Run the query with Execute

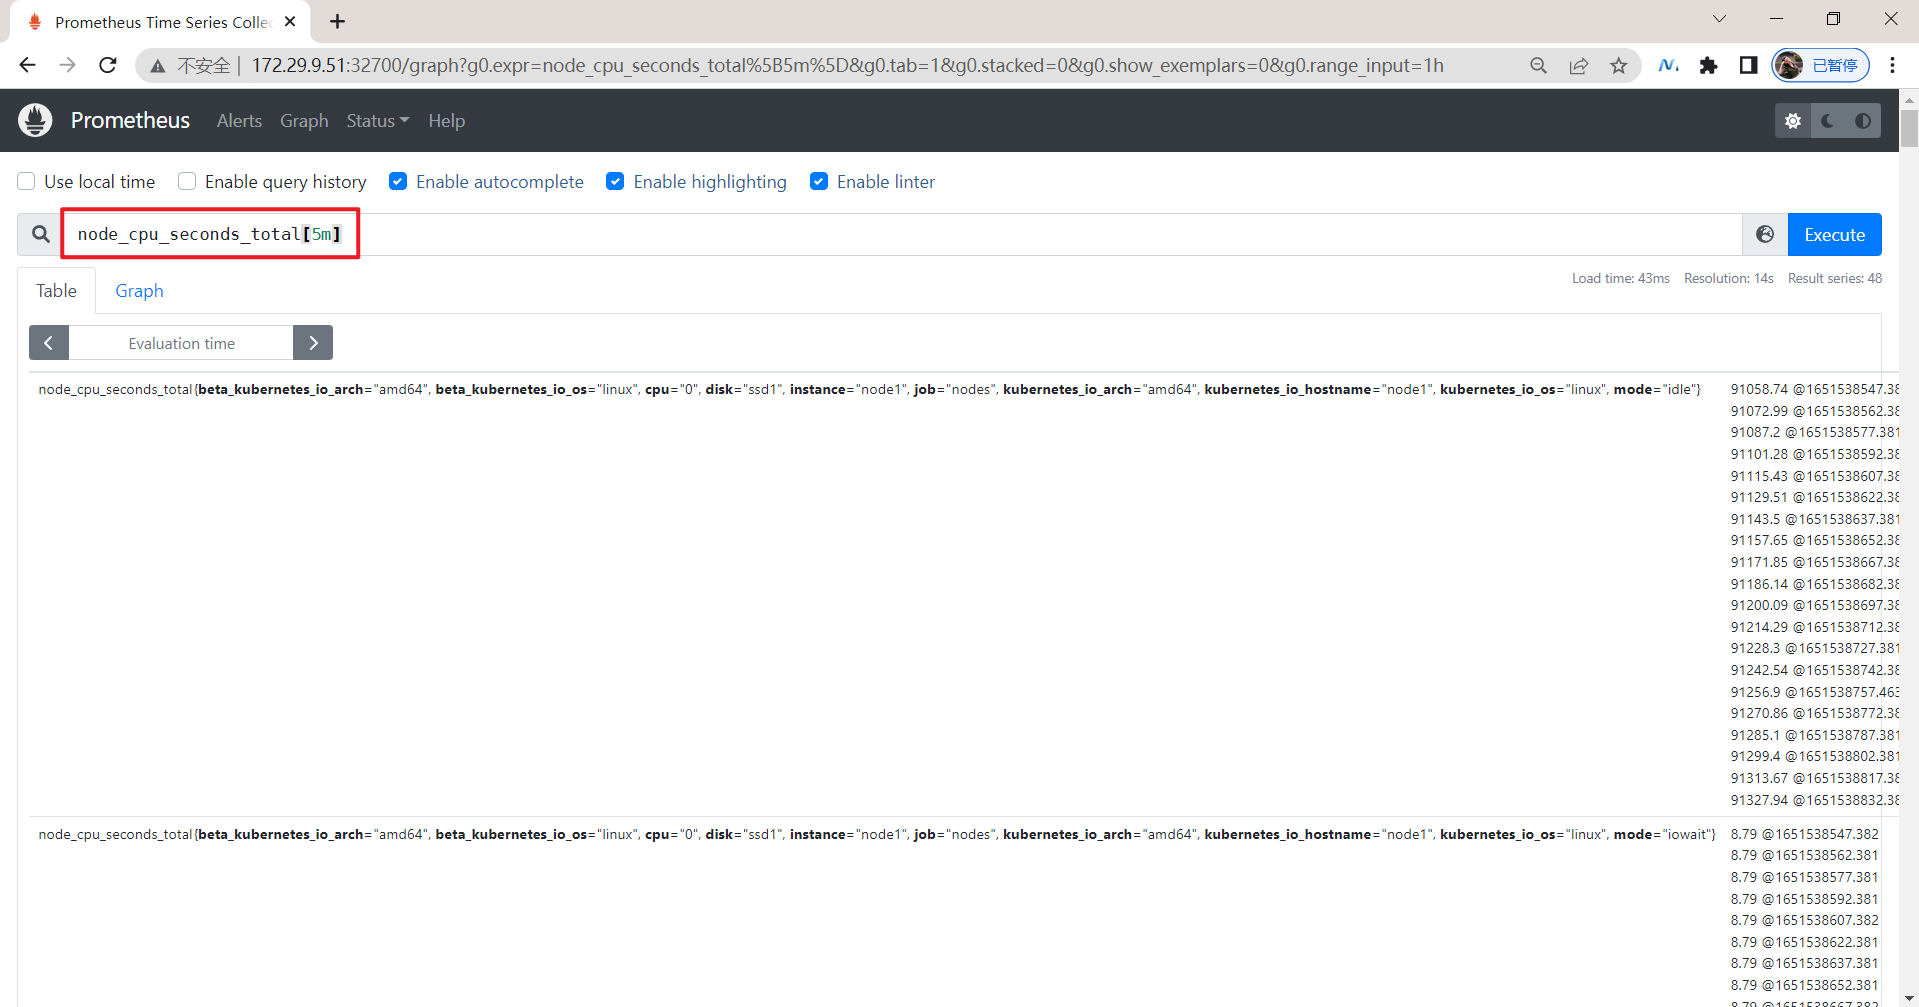click(1834, 234)
